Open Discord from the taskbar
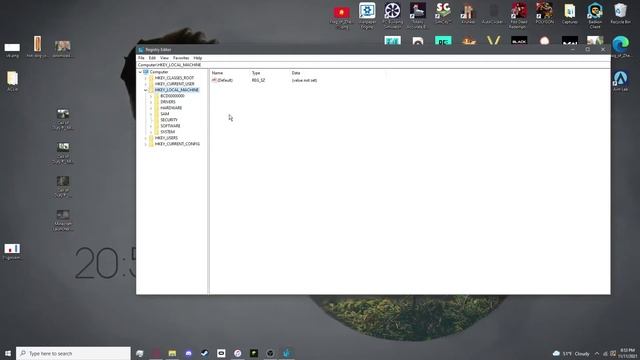The height and width of the screenshot is (360, 640). [x=189, y=353]
